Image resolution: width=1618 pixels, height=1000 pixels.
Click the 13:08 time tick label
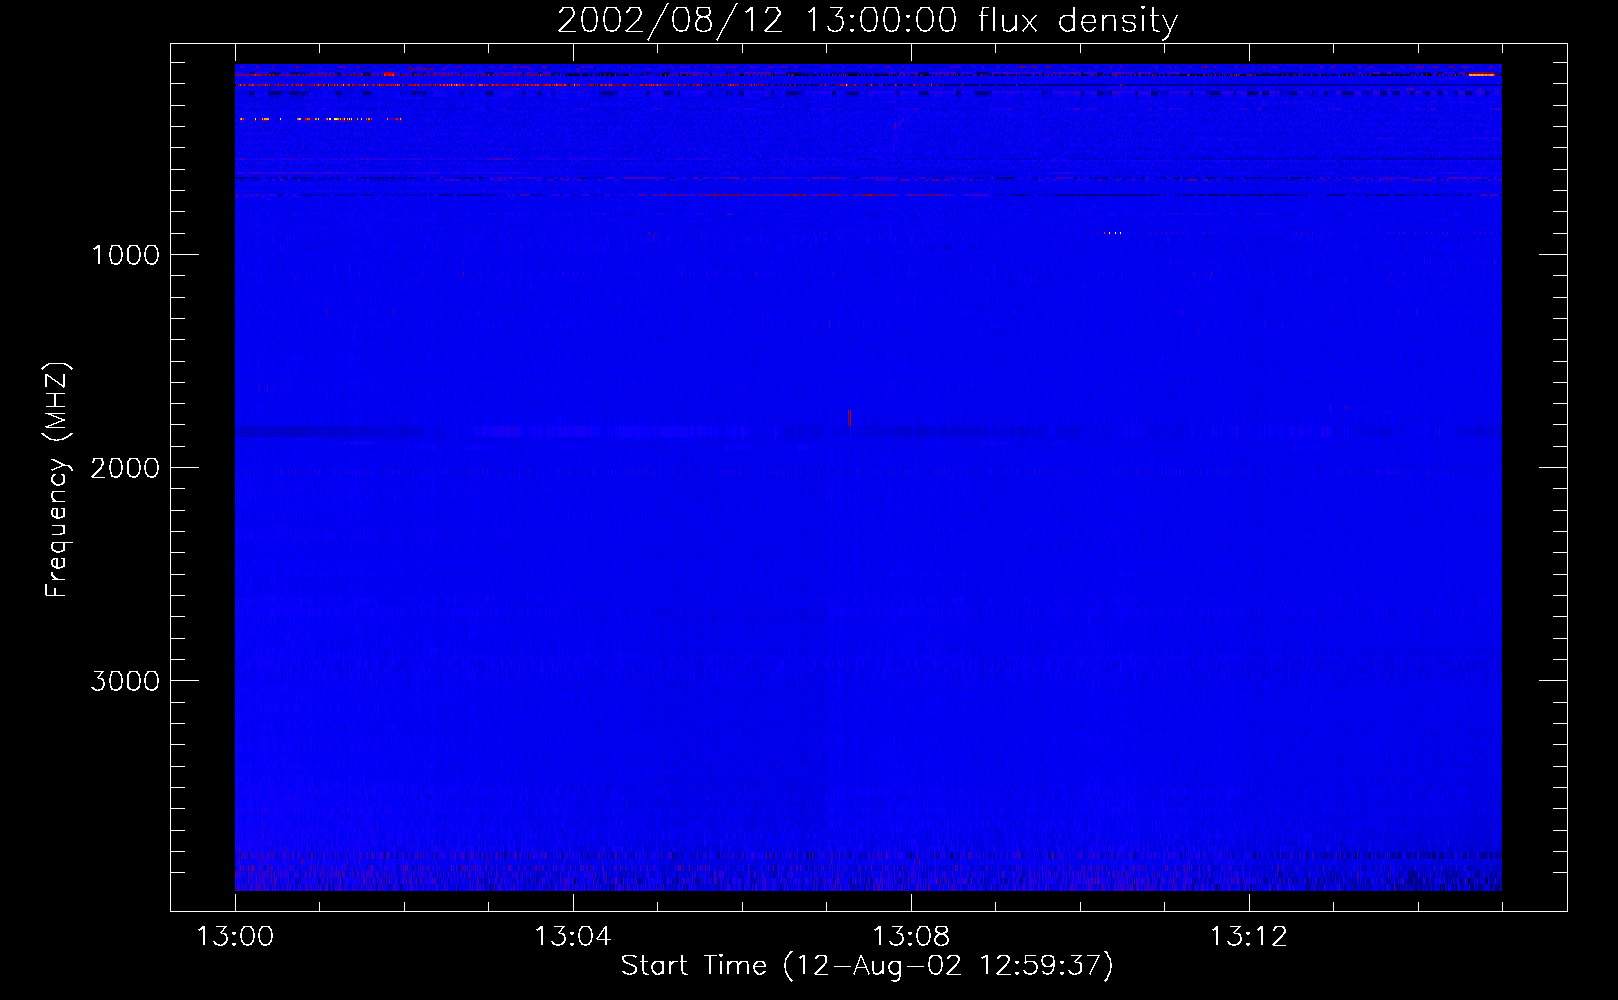click(910, 937)
